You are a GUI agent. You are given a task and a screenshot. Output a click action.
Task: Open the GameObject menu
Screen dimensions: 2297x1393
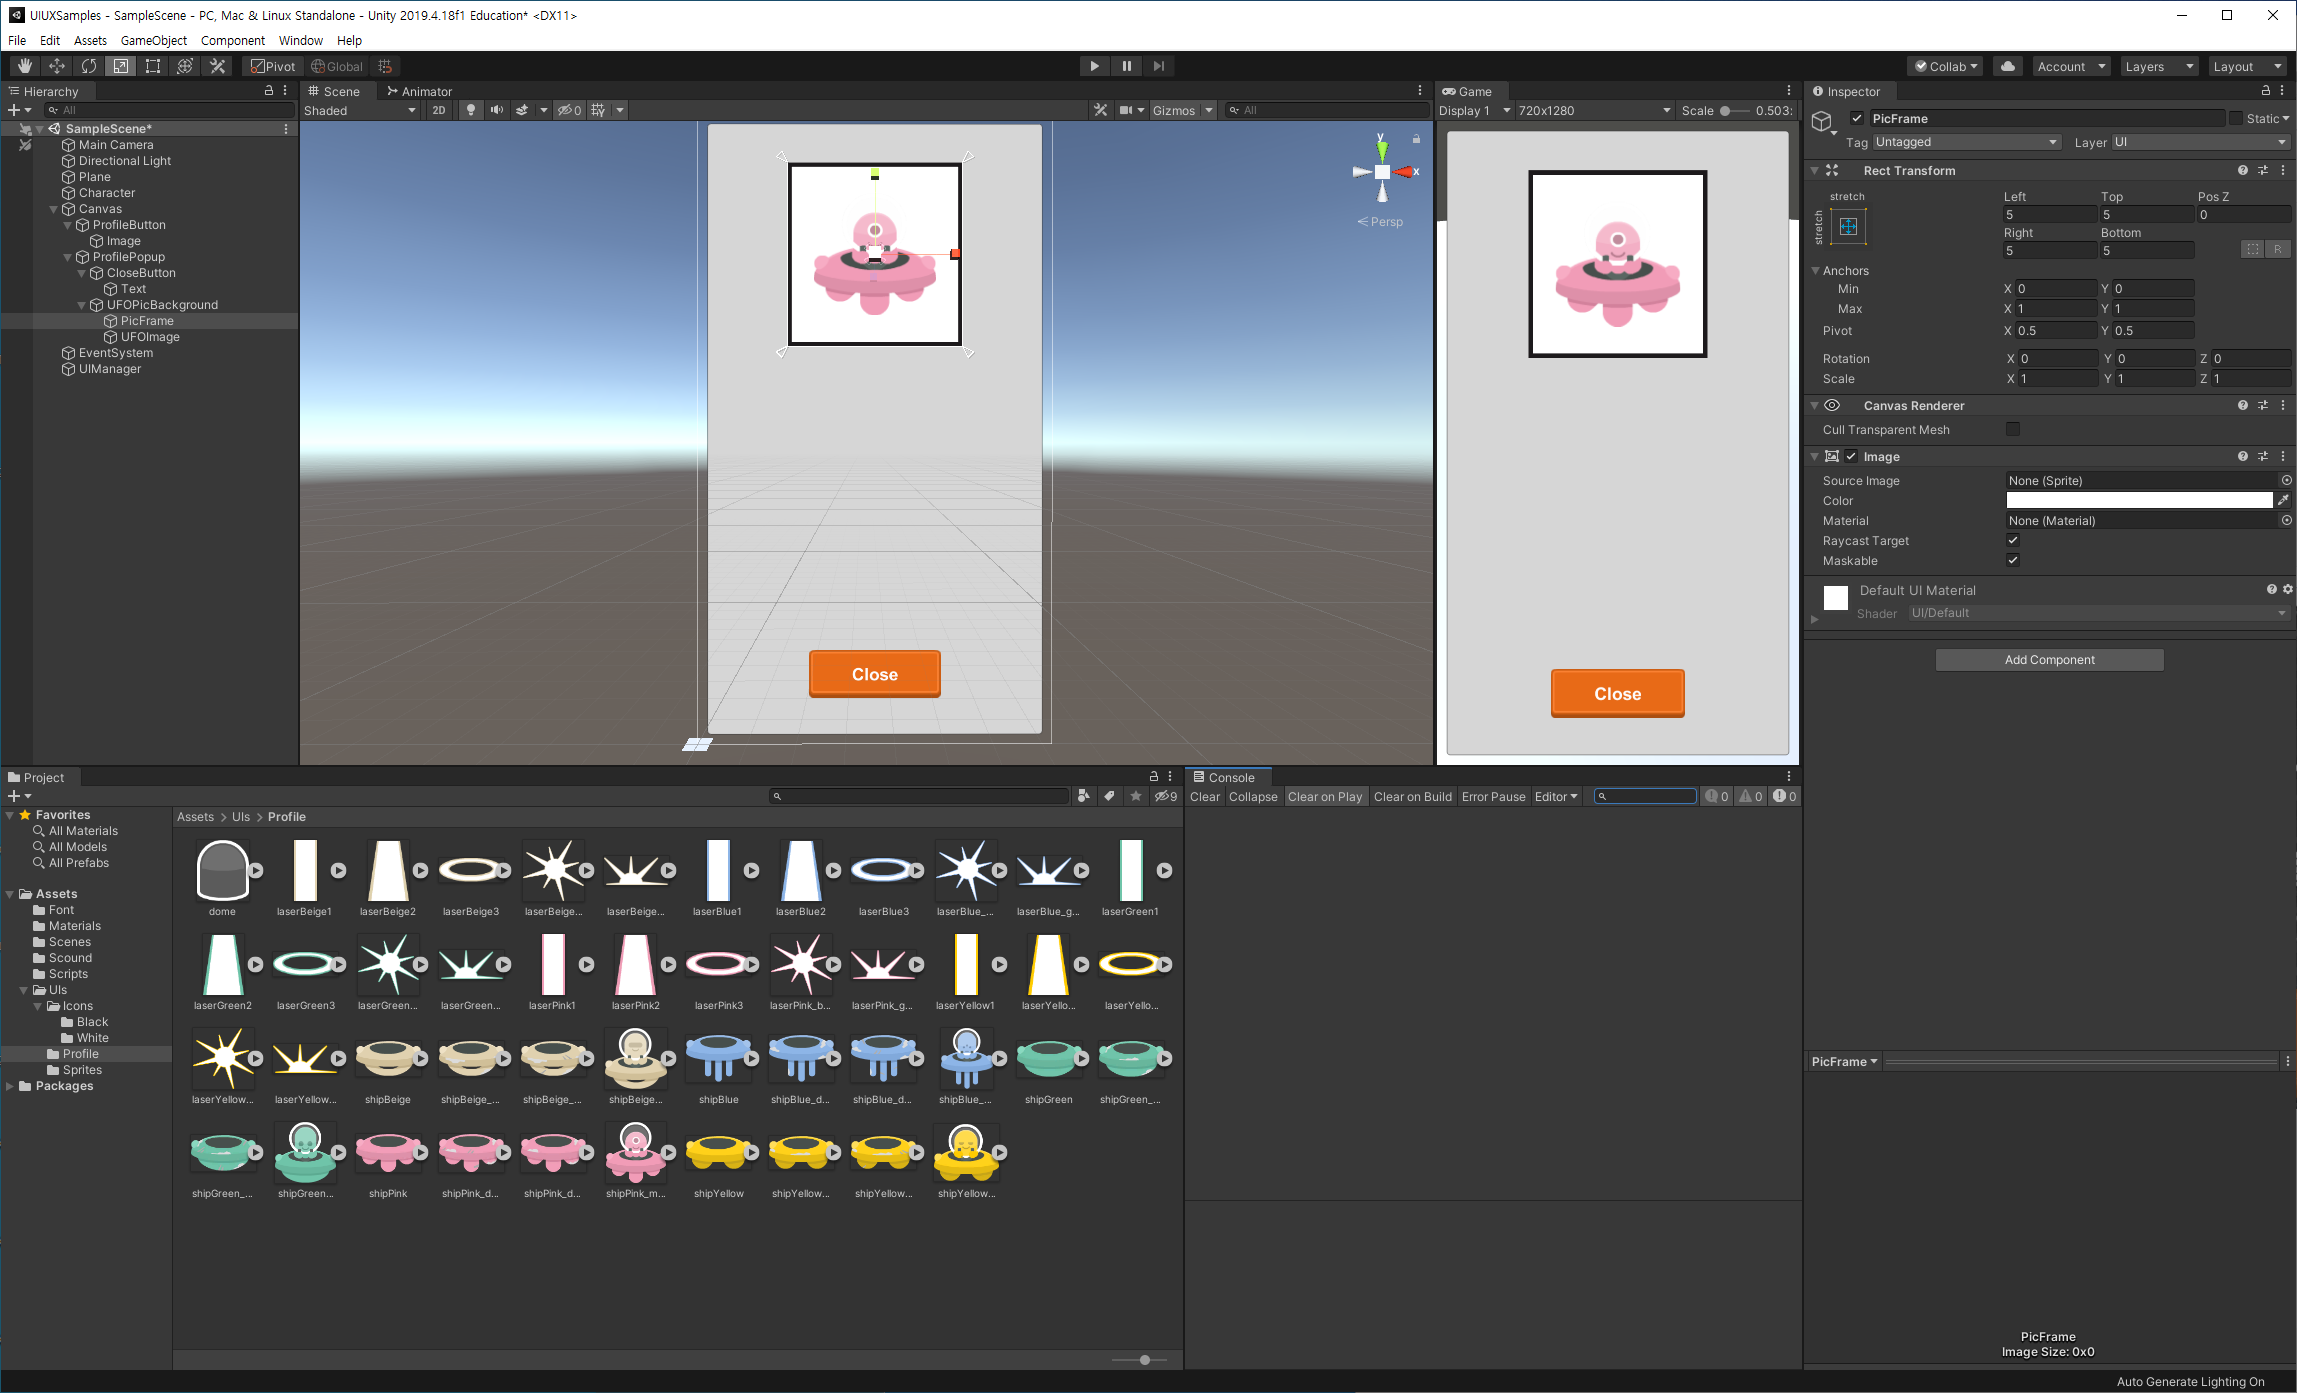(153, 40)
